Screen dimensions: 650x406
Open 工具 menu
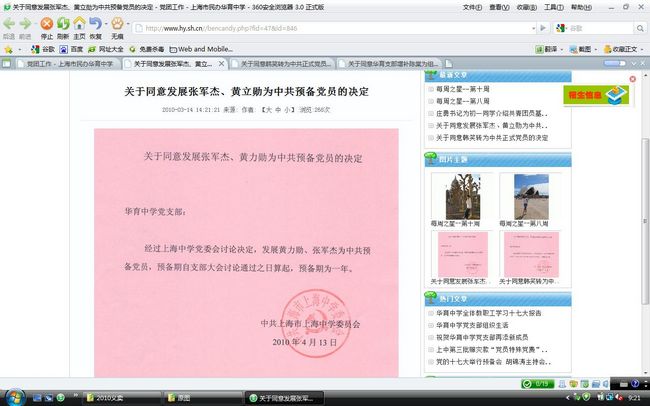click(x=554, y=7)
